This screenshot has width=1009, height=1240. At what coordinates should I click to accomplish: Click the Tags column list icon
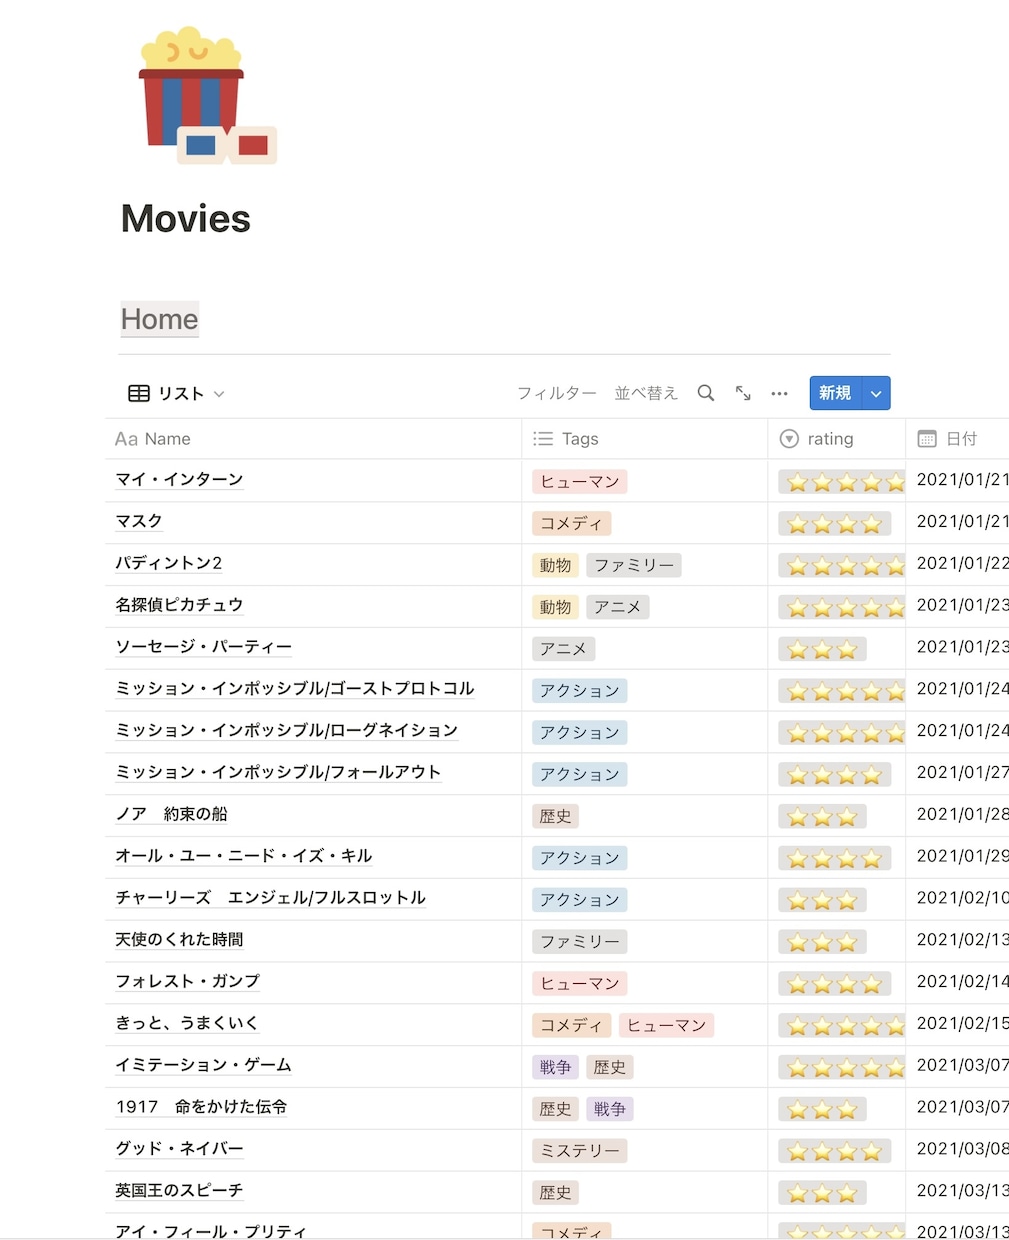(543, 438)
